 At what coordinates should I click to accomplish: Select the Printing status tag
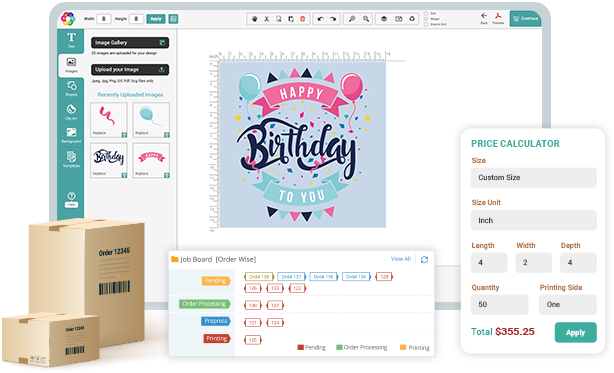pos(217,339)
